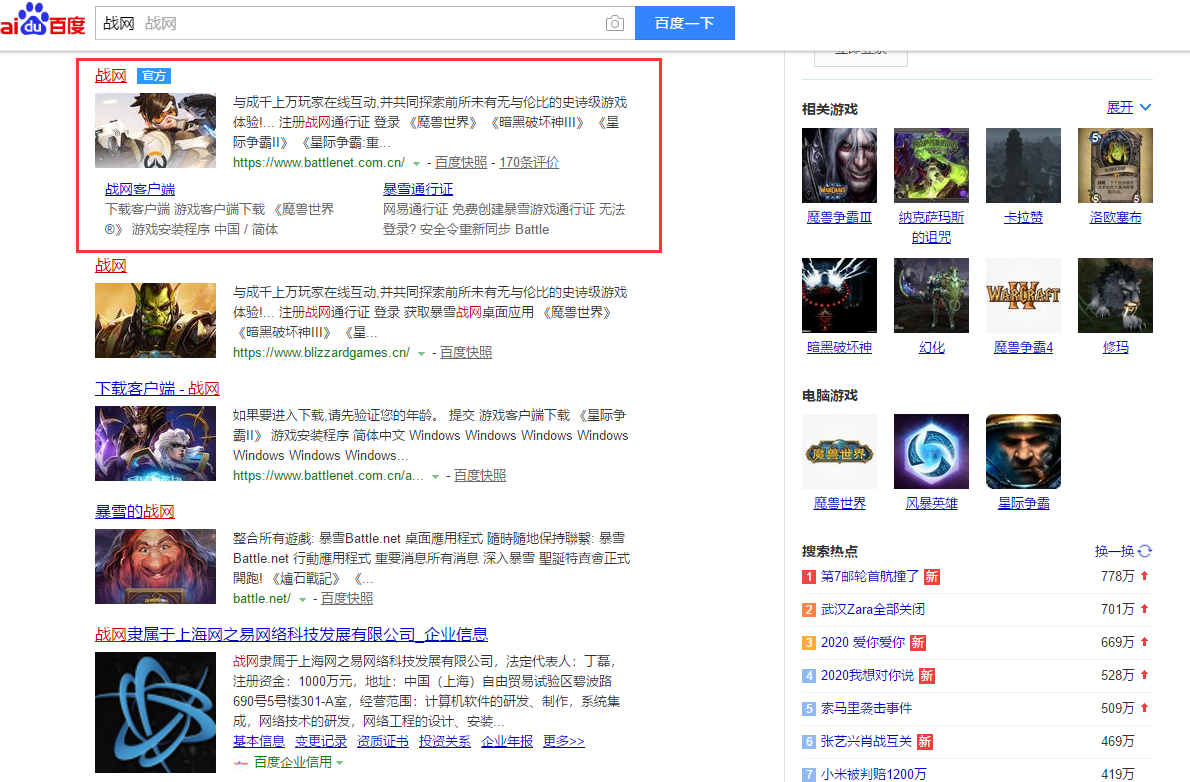Open the 魔兽世界 game icon

(x=839, y=452)
